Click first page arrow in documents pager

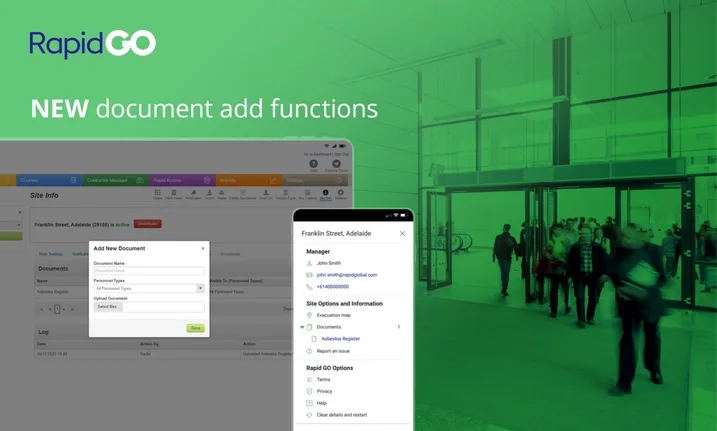pos(41,309)
